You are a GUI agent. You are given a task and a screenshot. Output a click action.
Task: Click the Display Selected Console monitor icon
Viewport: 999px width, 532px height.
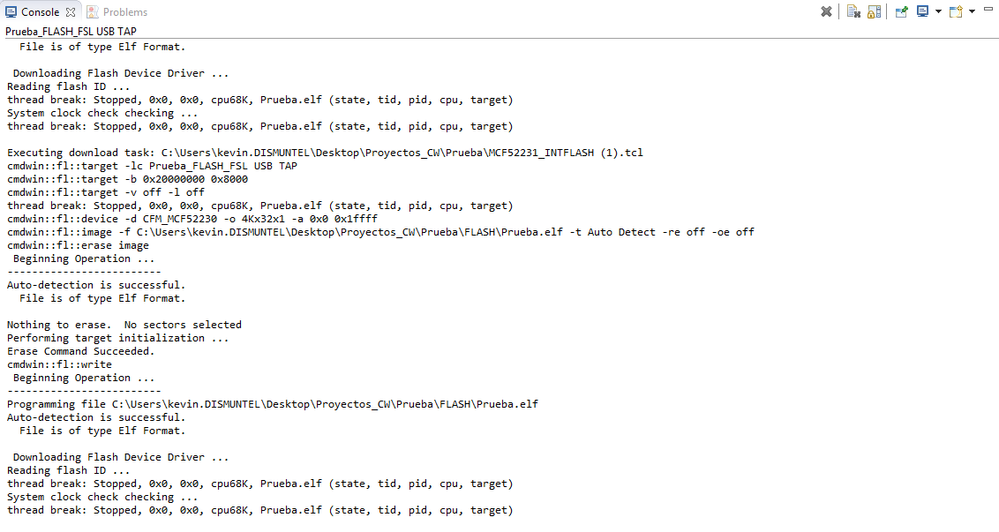[x=922, y=12]
